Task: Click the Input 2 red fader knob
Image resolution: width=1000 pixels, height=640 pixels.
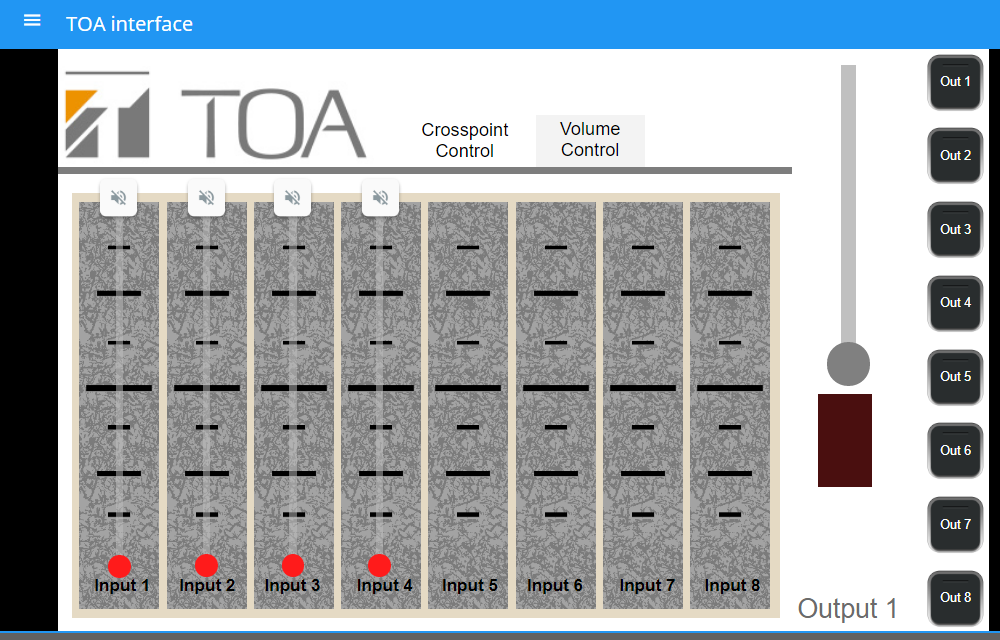Action: [206, 565]
